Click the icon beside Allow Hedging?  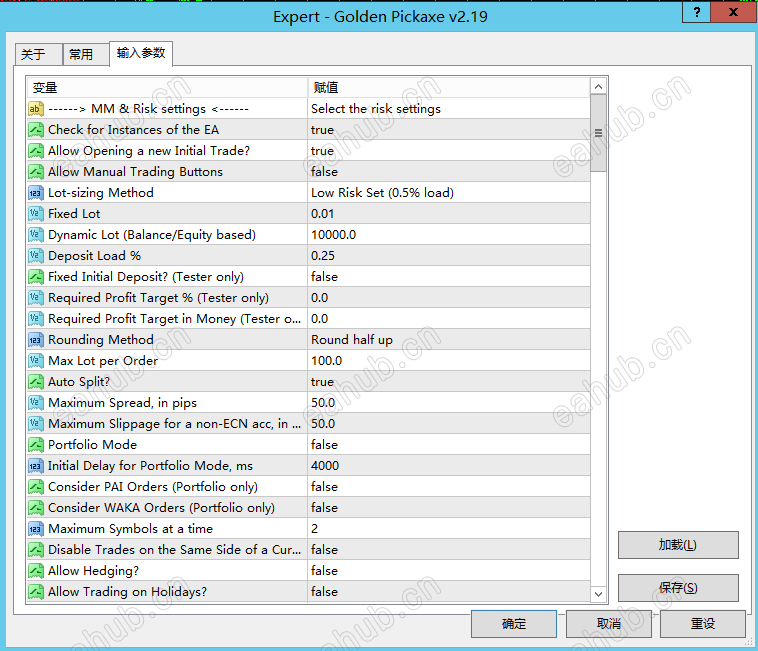36,571
